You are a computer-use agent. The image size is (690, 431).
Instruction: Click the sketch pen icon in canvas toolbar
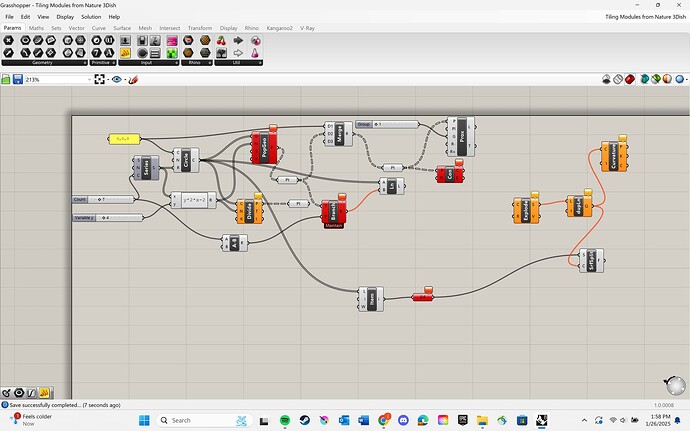tap(133, 79)
